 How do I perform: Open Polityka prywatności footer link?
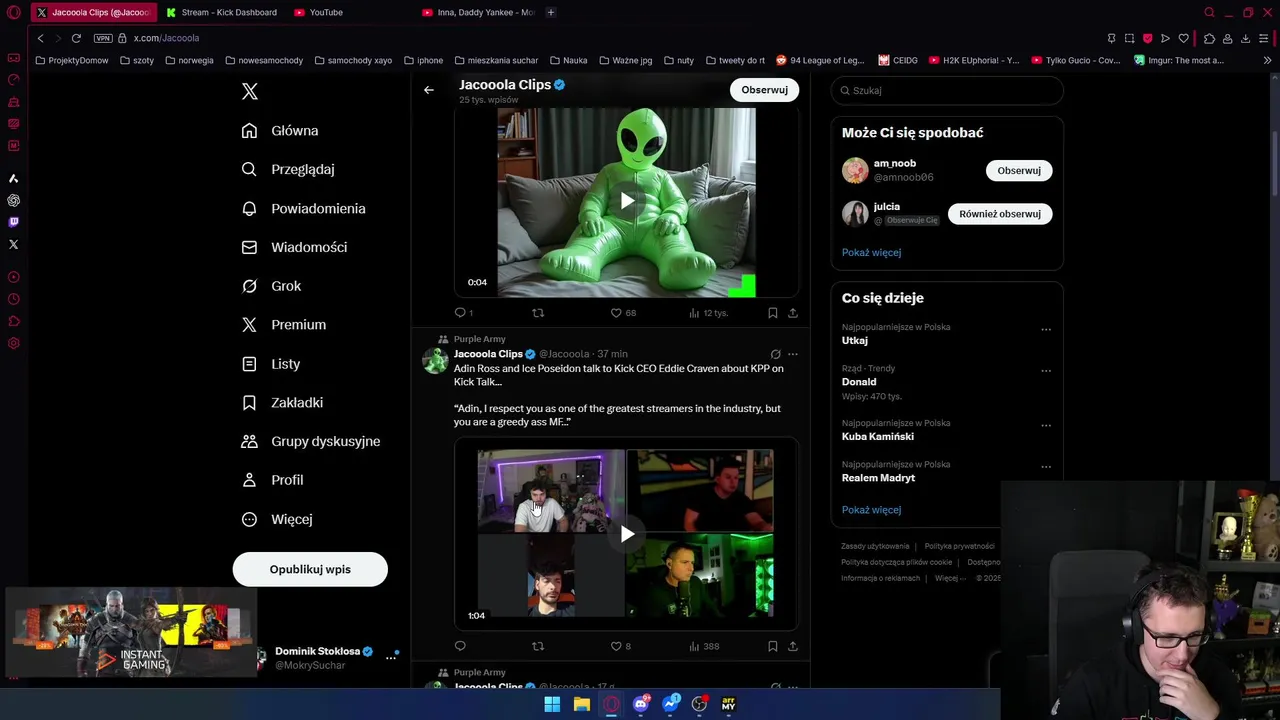959,546
